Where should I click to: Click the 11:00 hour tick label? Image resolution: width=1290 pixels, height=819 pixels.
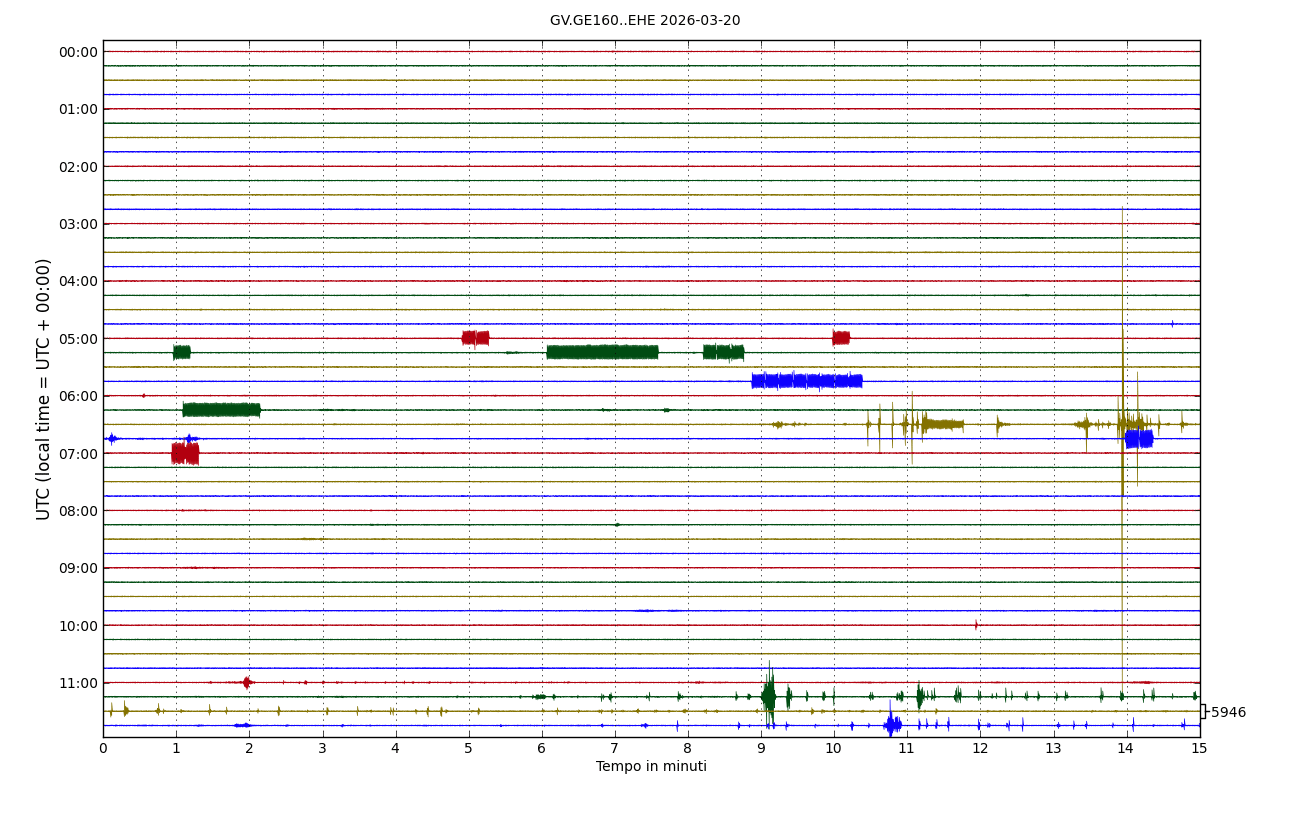(x=78, y=683)
